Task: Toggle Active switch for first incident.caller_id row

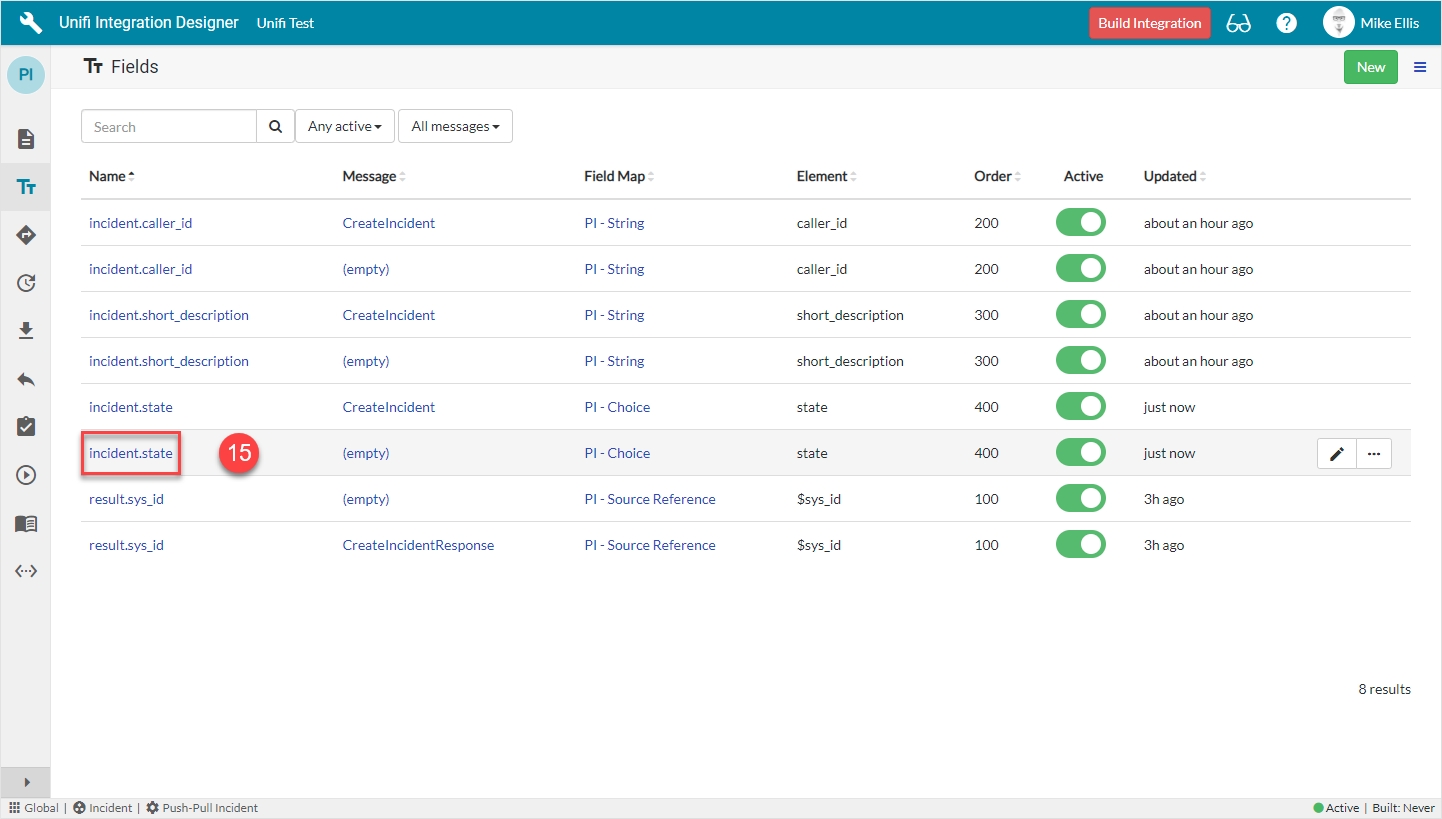Action: point(1080,223)
